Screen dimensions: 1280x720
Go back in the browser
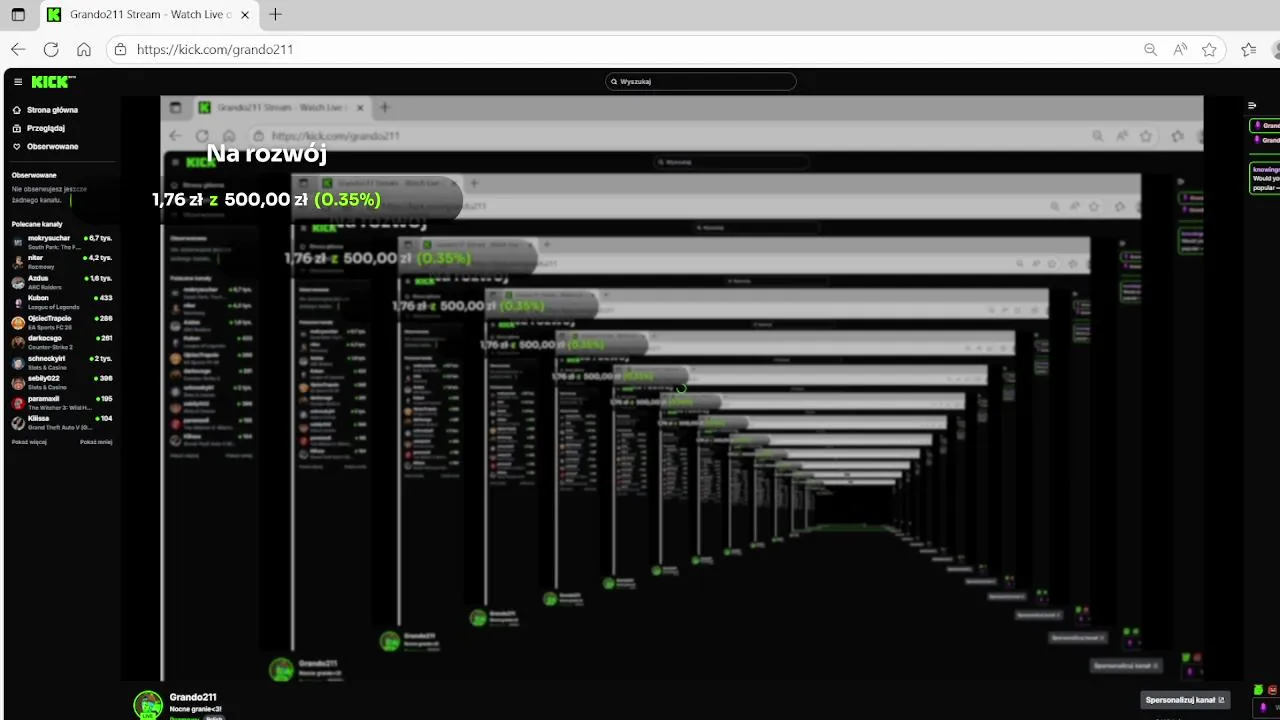click(18, 49)
